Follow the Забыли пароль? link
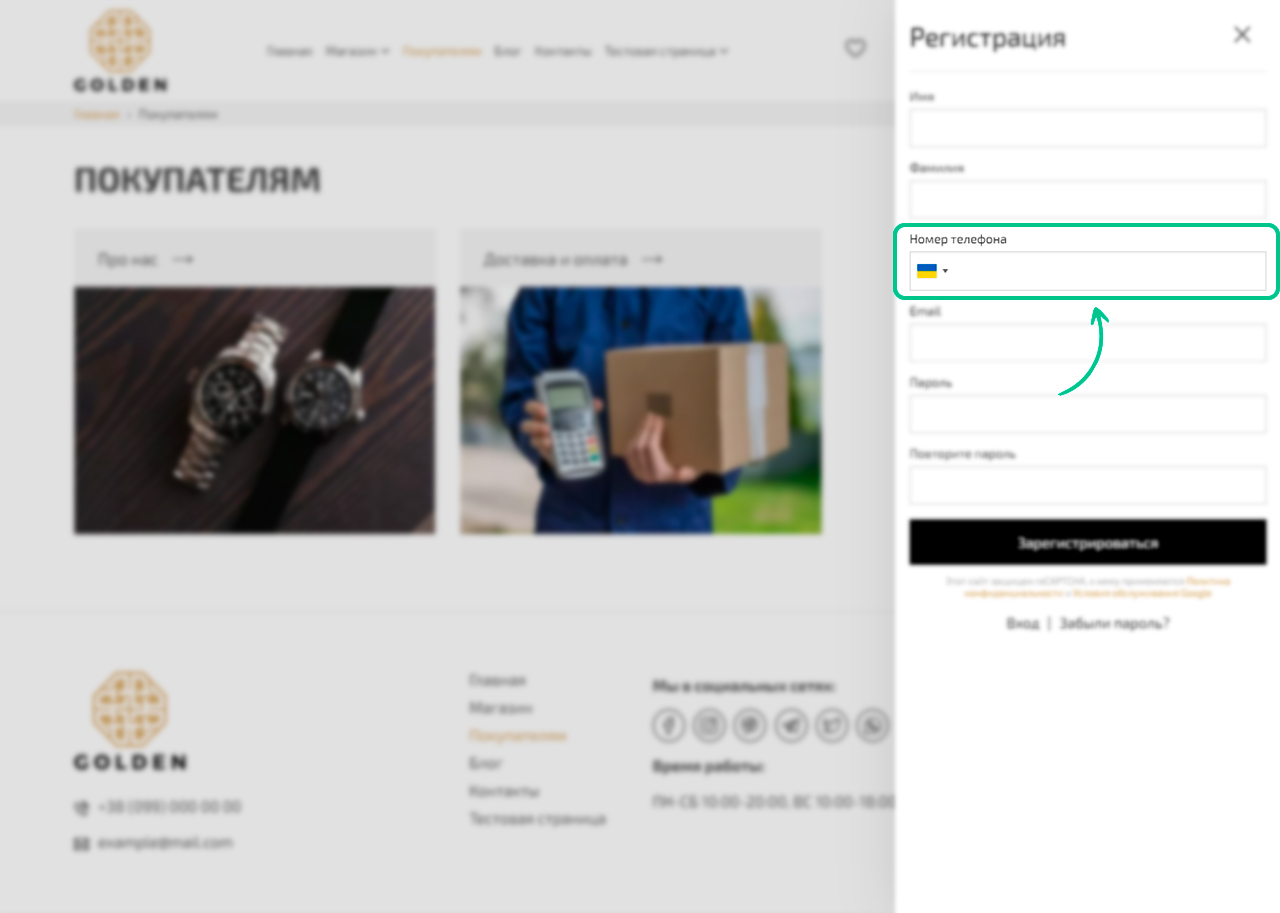The width and height of the screenshot is (1280, 913). (x=1115, y=623)
